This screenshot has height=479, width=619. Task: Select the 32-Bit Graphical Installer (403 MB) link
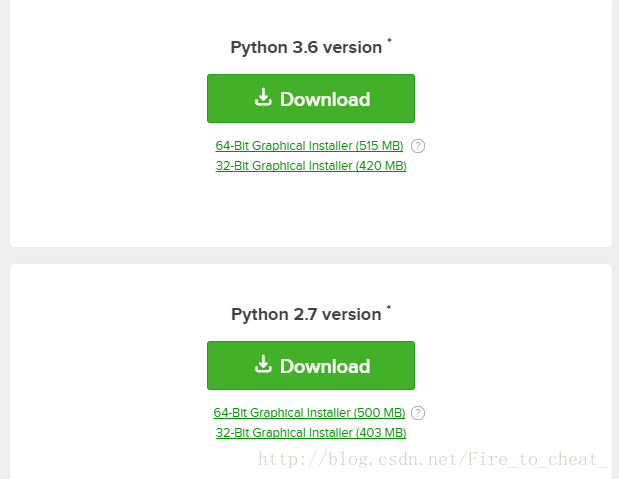[311, 433]
